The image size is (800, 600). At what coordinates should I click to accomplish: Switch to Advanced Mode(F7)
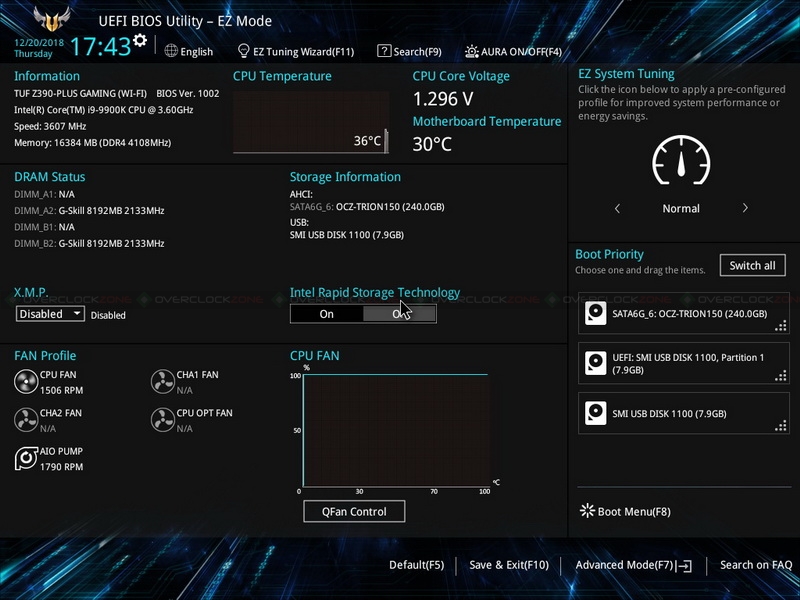pyautogui.click(x=634, y=565)
